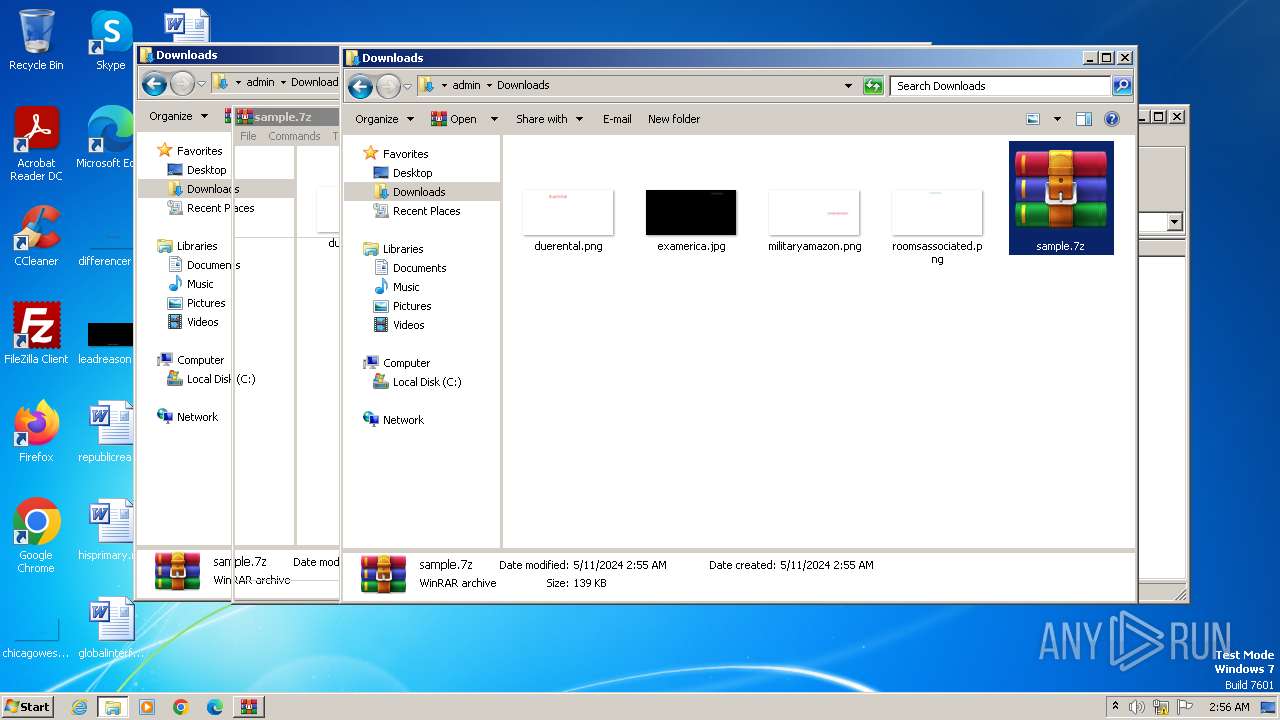Expand the Open with dropdown arrow
Screen dimensions: 1280x720
pos(493,119)
